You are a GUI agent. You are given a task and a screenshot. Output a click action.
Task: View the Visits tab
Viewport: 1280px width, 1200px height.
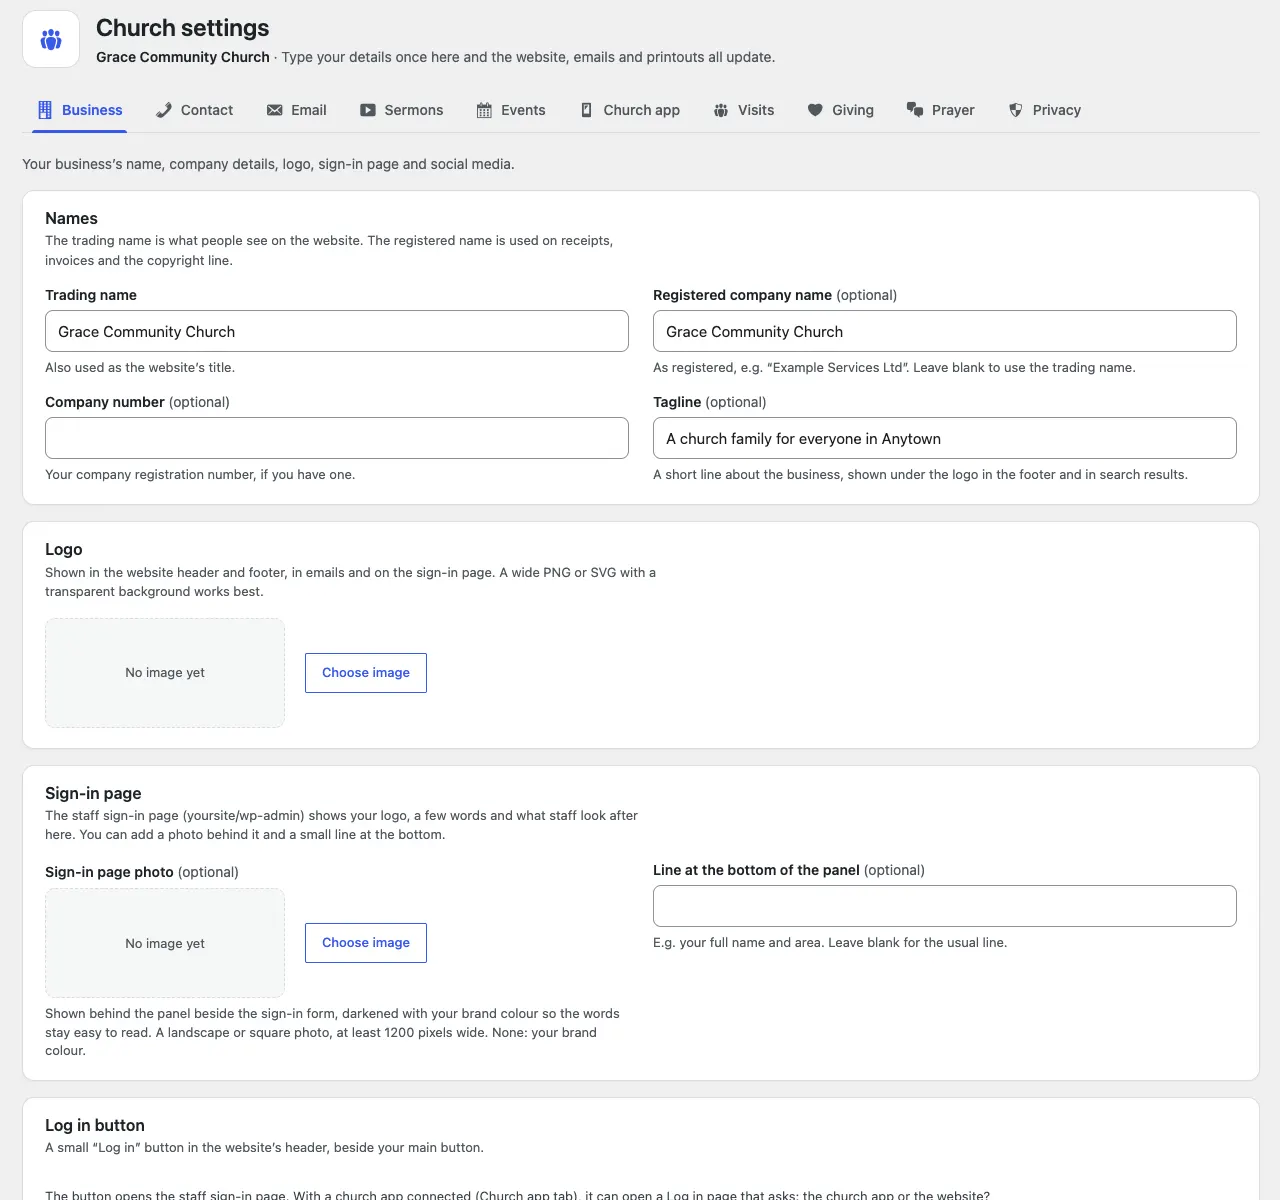[x=743, y=110]
